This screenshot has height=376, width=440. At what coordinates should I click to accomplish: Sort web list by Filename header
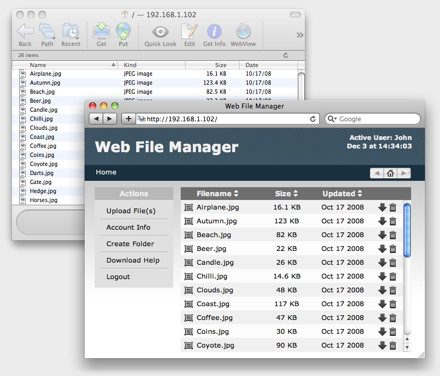[x=217, y=194]
